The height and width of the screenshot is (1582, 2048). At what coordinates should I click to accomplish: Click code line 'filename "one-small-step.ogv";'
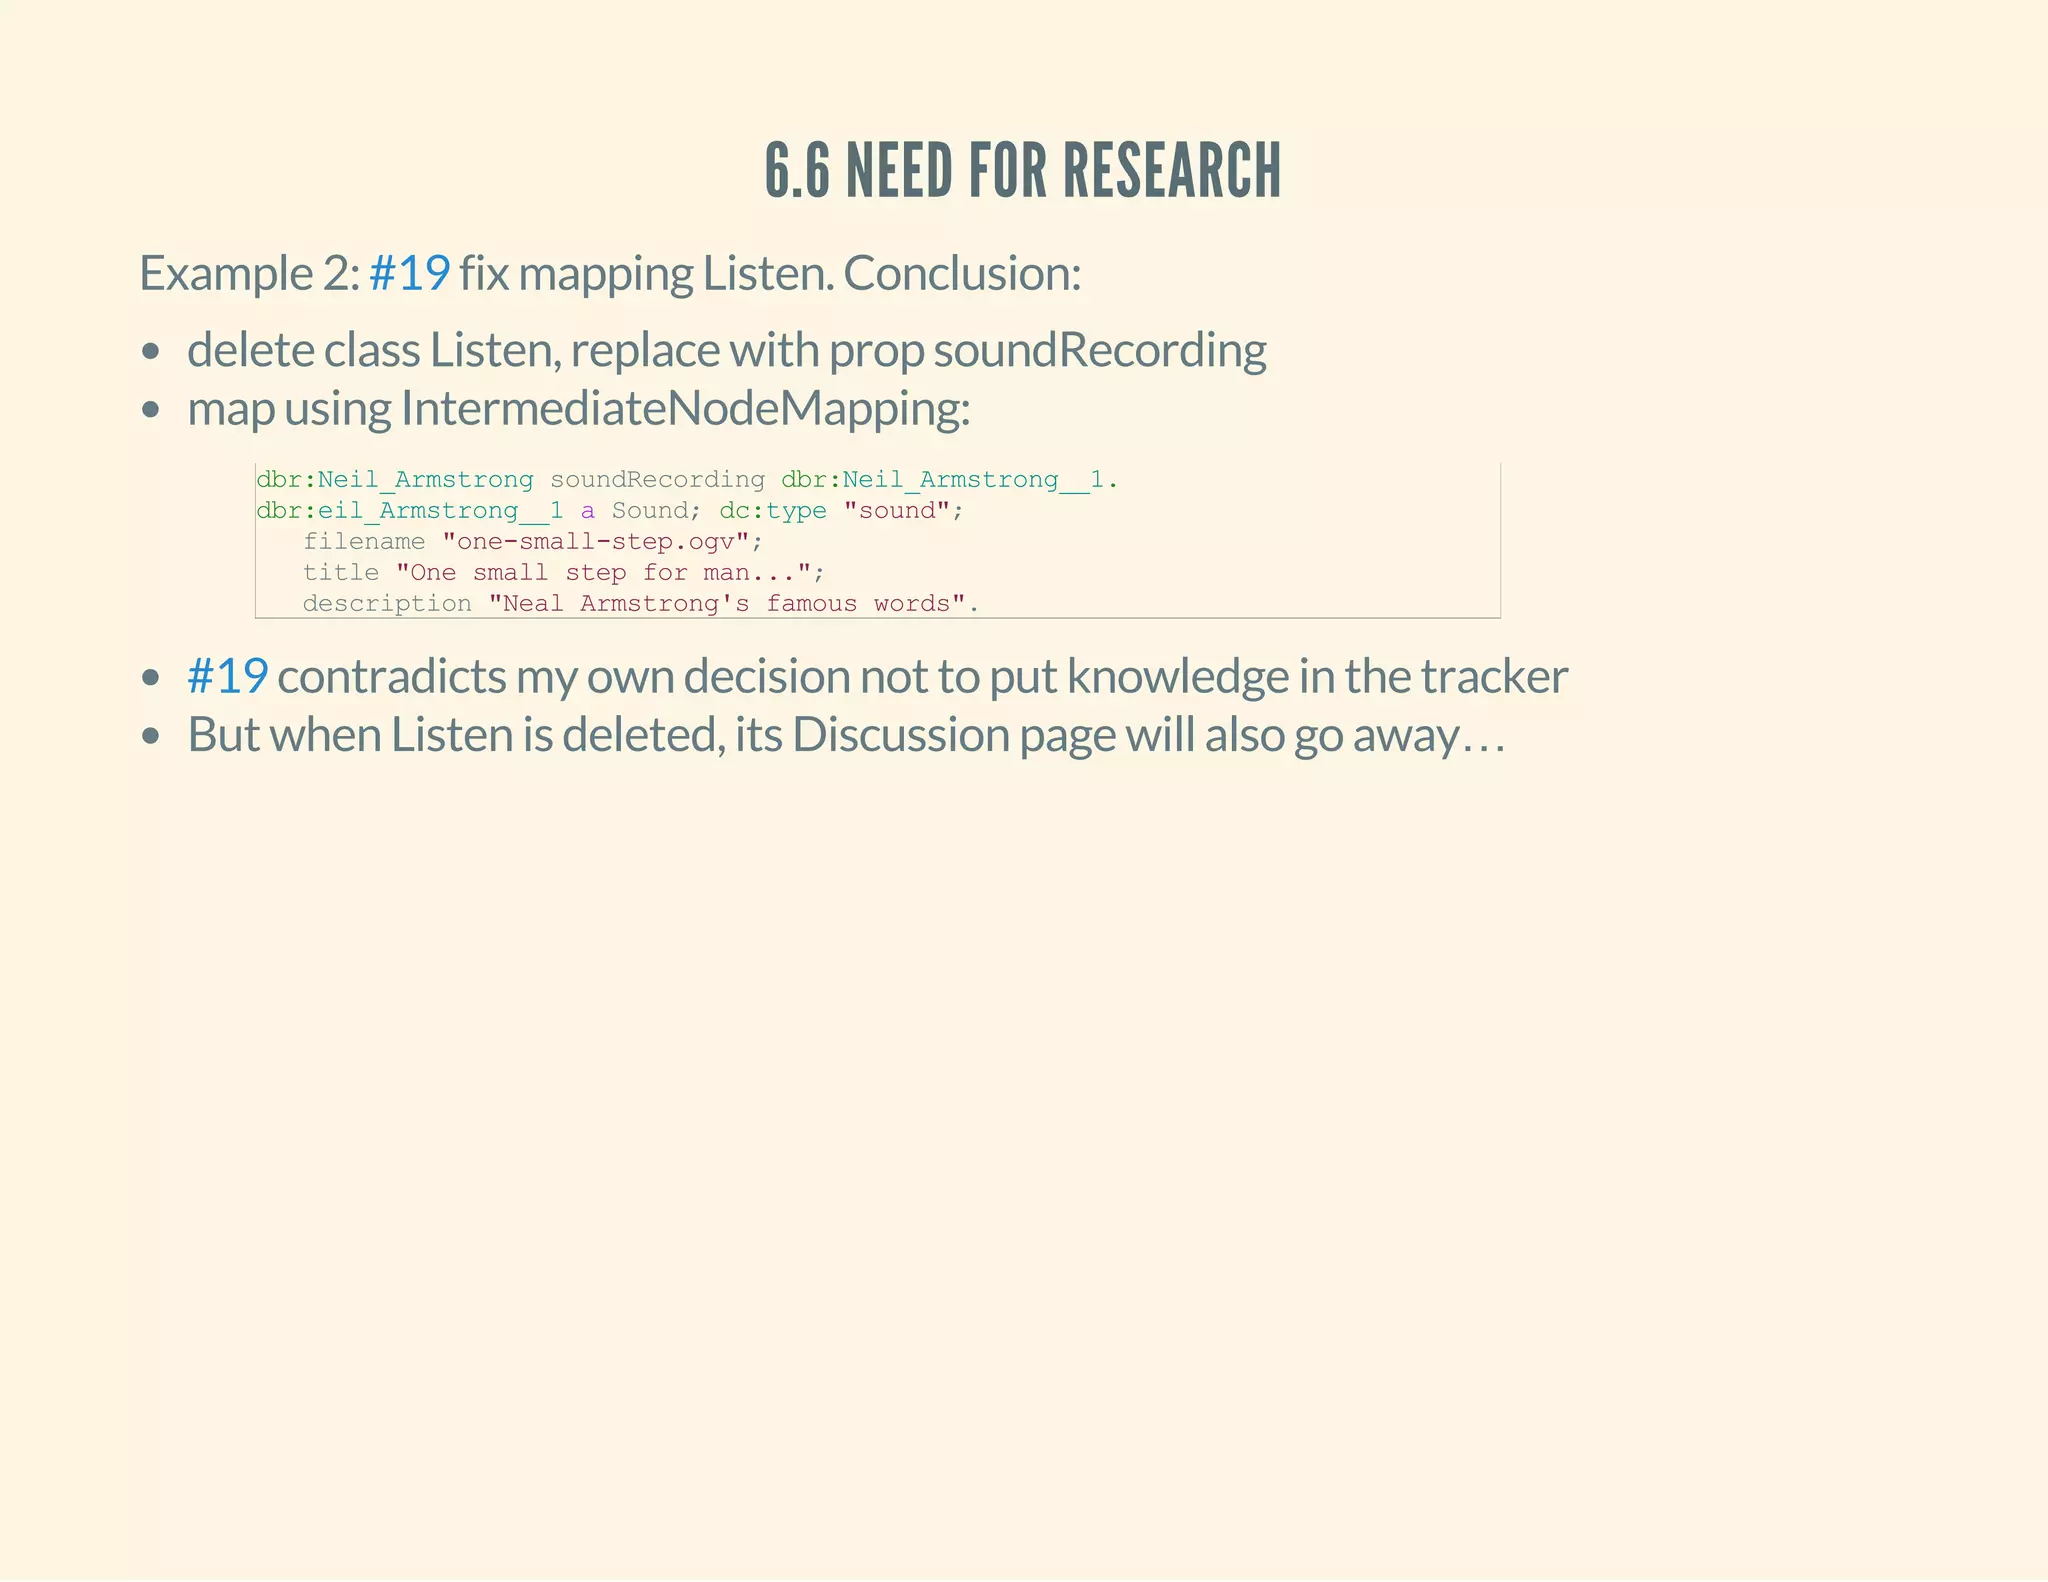(533, 542)
